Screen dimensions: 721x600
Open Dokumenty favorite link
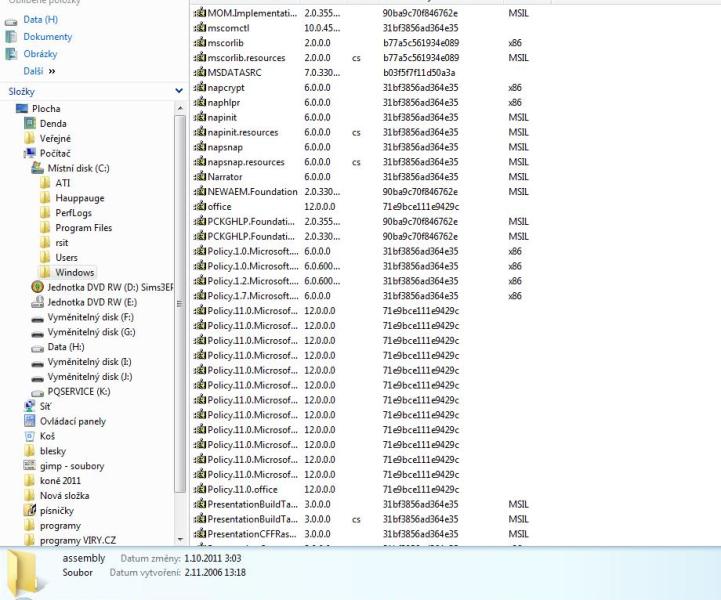pos(47,37)
